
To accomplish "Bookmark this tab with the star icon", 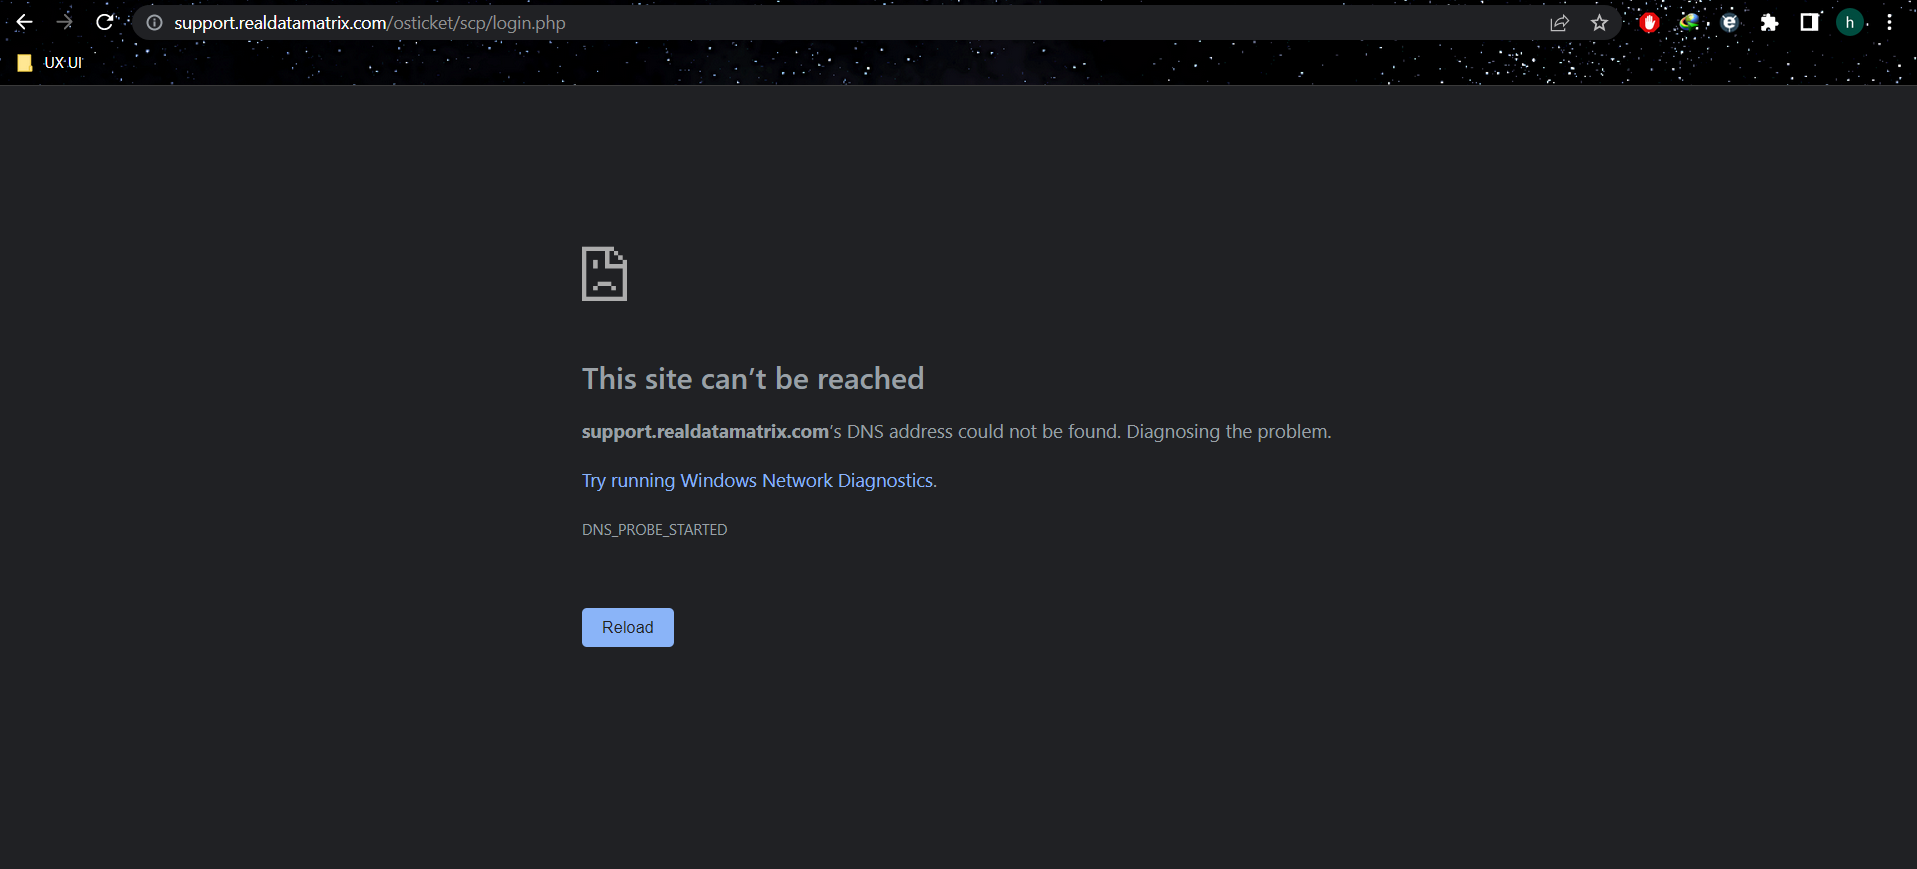I will coord(1599,23).
